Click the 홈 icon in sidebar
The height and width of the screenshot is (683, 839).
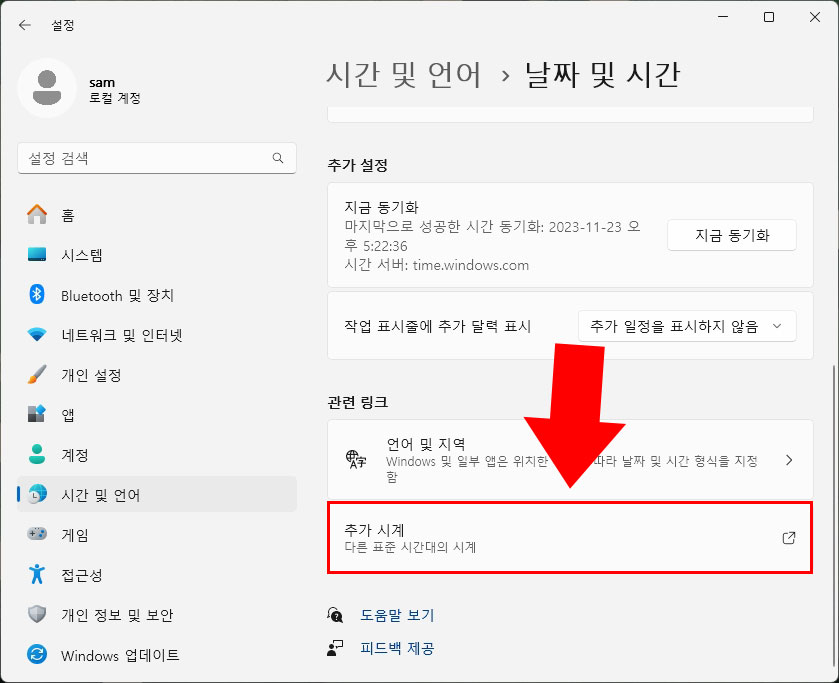[36, 214]
